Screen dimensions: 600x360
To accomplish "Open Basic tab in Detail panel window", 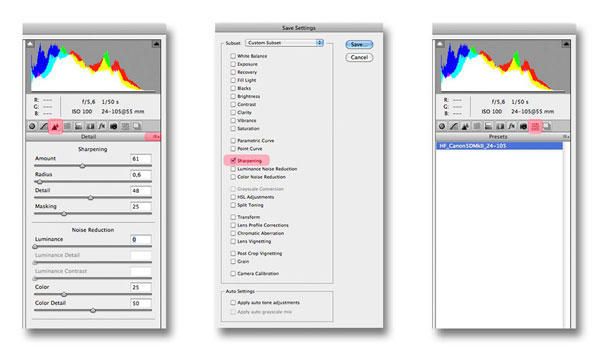I will pos(33,126).
